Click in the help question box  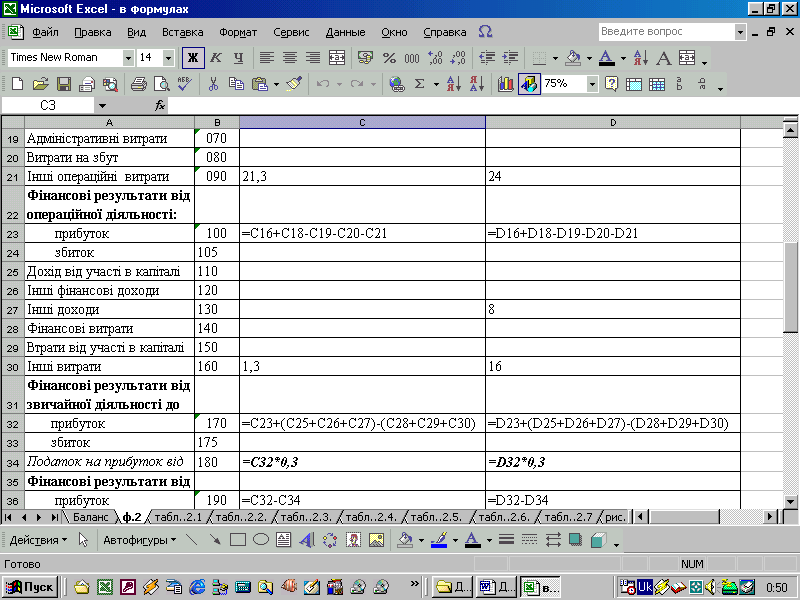[x=666, y=32]
